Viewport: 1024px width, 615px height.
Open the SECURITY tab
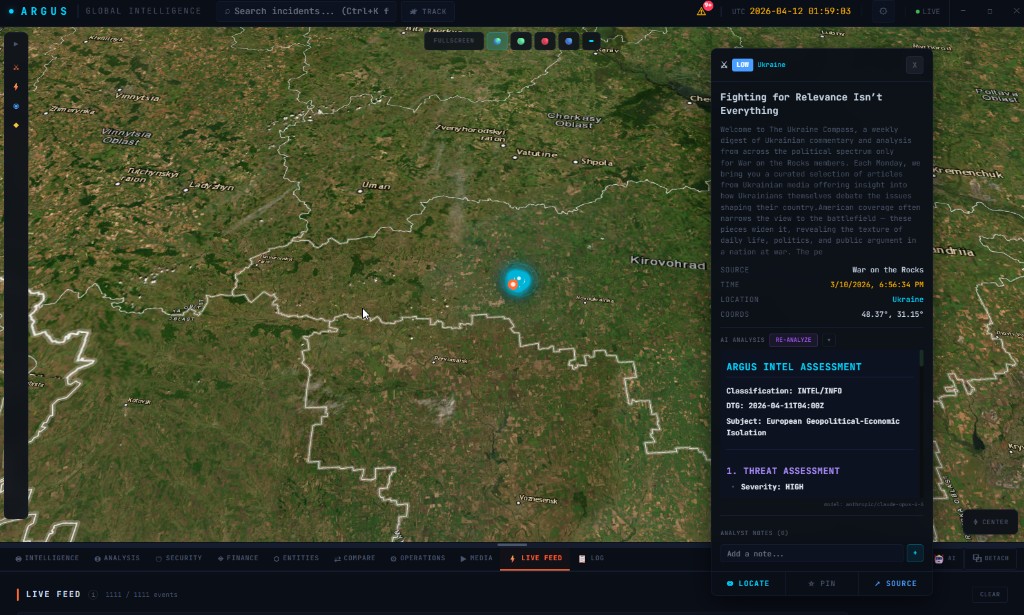(179, 558)
